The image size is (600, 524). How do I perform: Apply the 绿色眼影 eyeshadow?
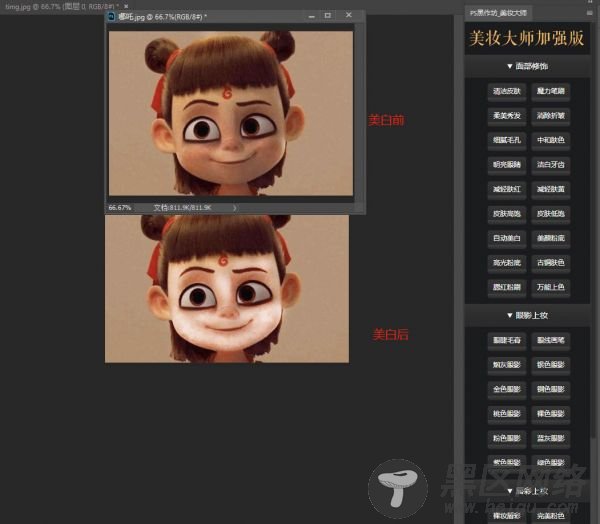coord(551,462)
